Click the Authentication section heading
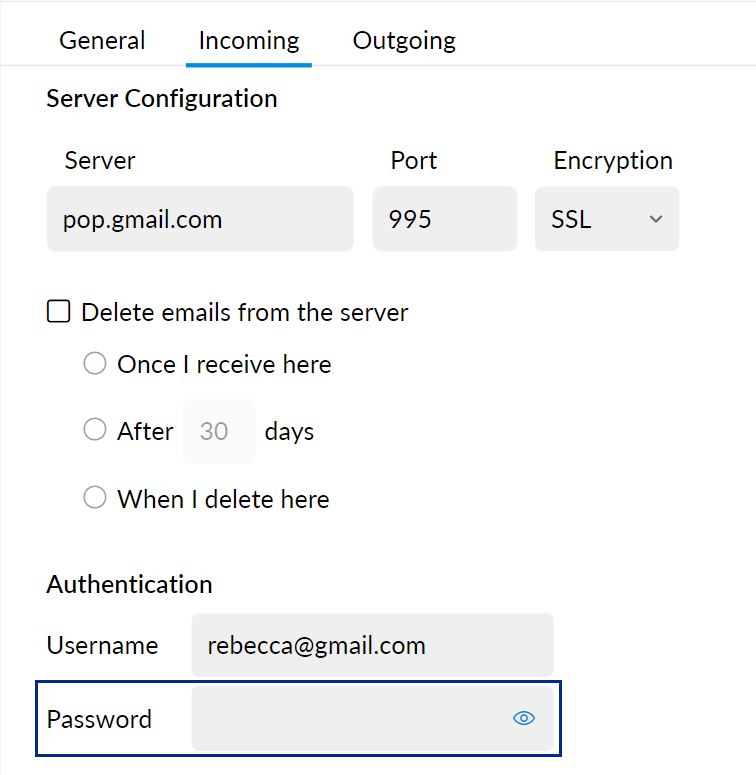 click(x=129, y=585)
